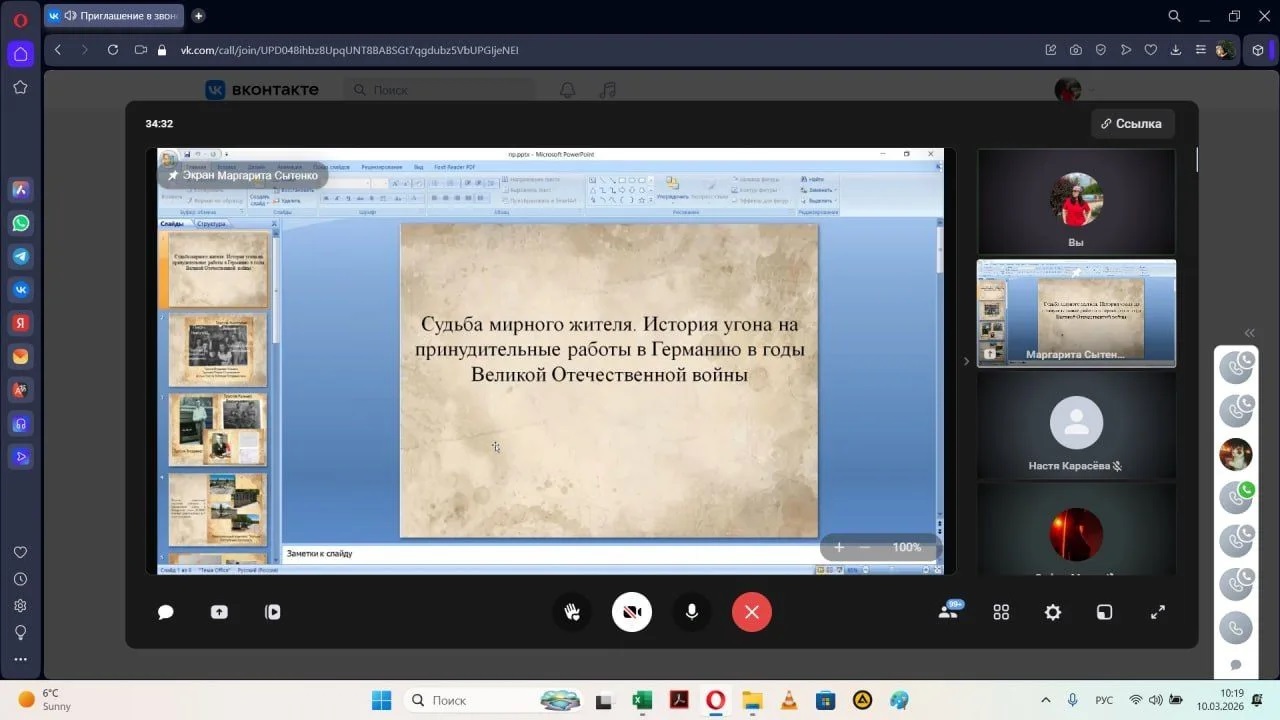Enter fullscreen call mode
The image size is (1280, 720).
pyautogui.click(x=1157, y=612)
